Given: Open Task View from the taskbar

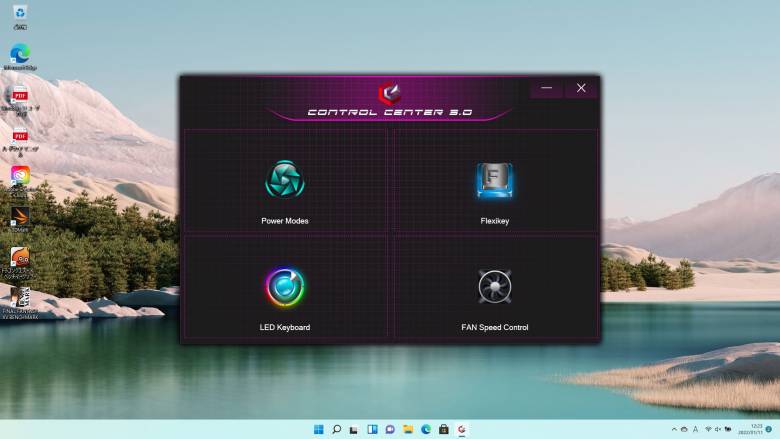Looking at the screenshot, I should 354,429.
